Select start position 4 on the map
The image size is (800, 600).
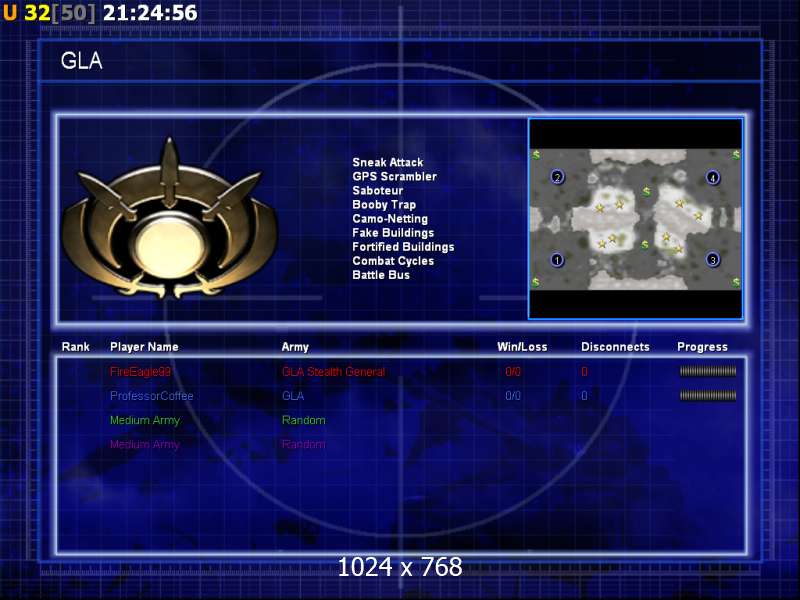(x=713, y=177)
